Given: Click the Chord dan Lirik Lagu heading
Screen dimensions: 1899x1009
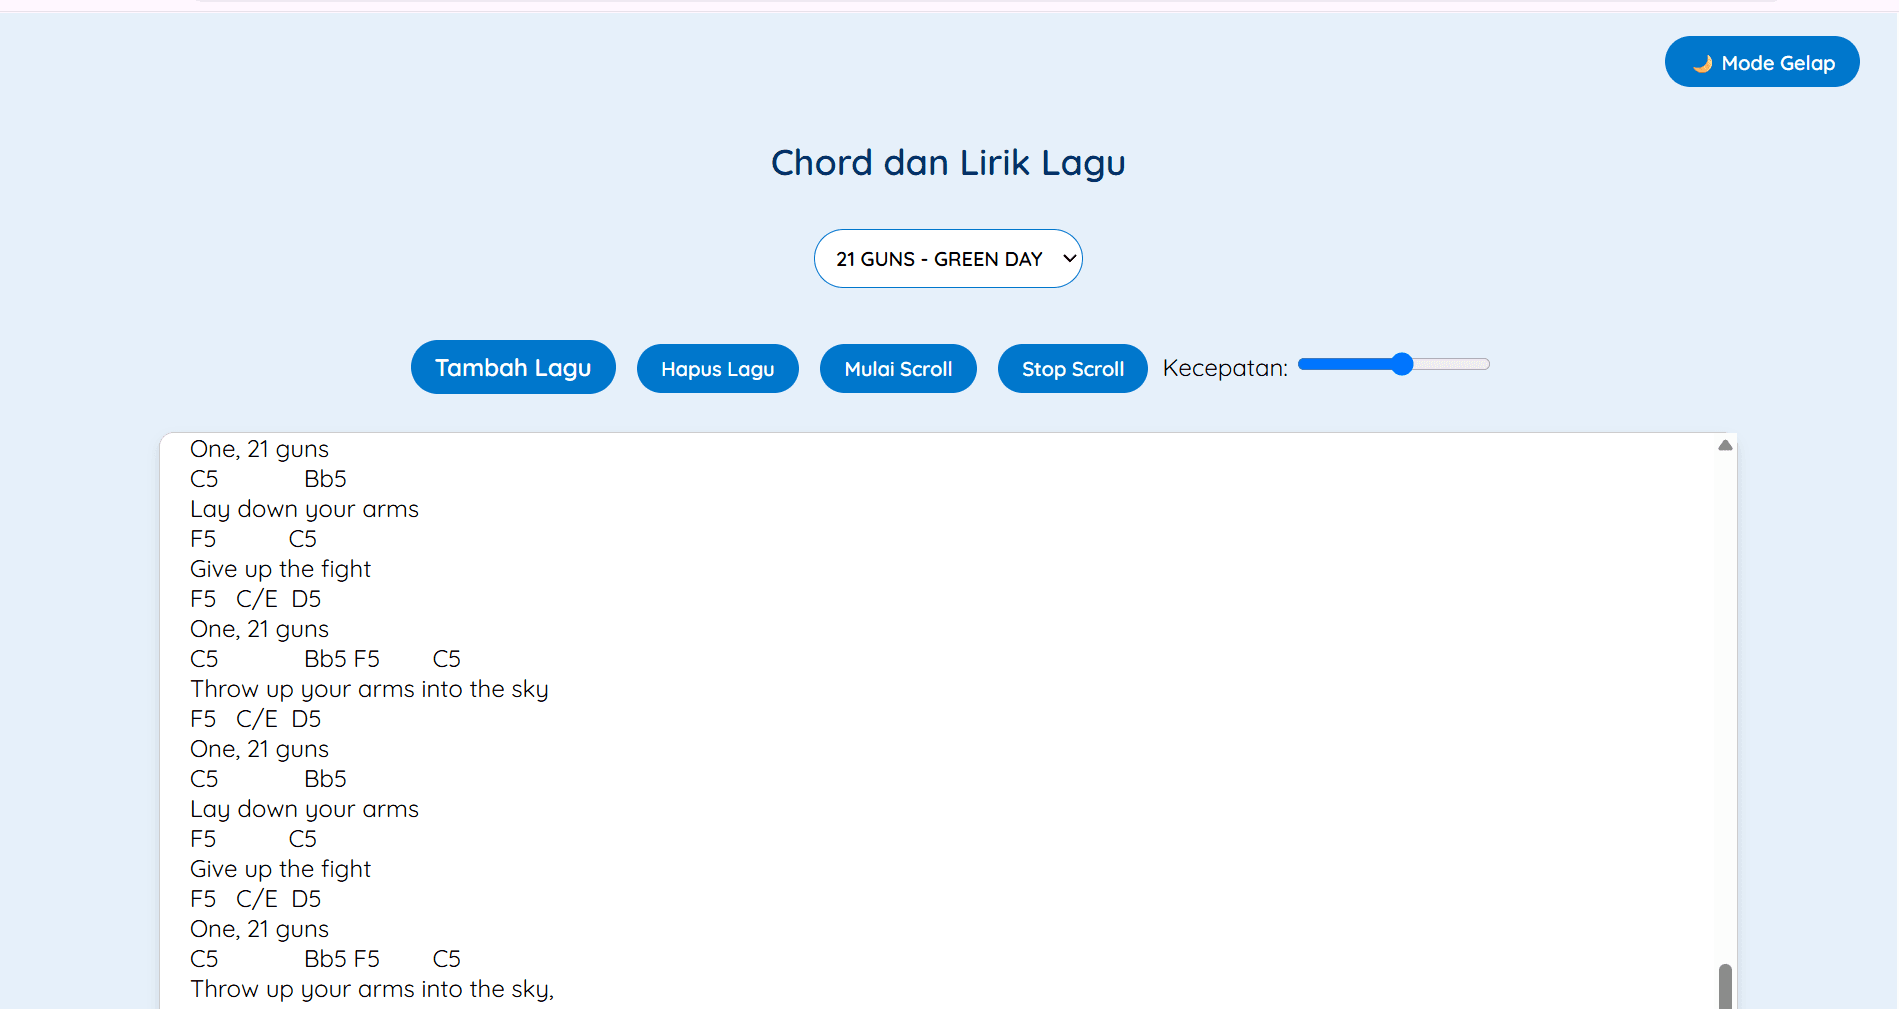Looking at the screenshot, I should [948, 163].
